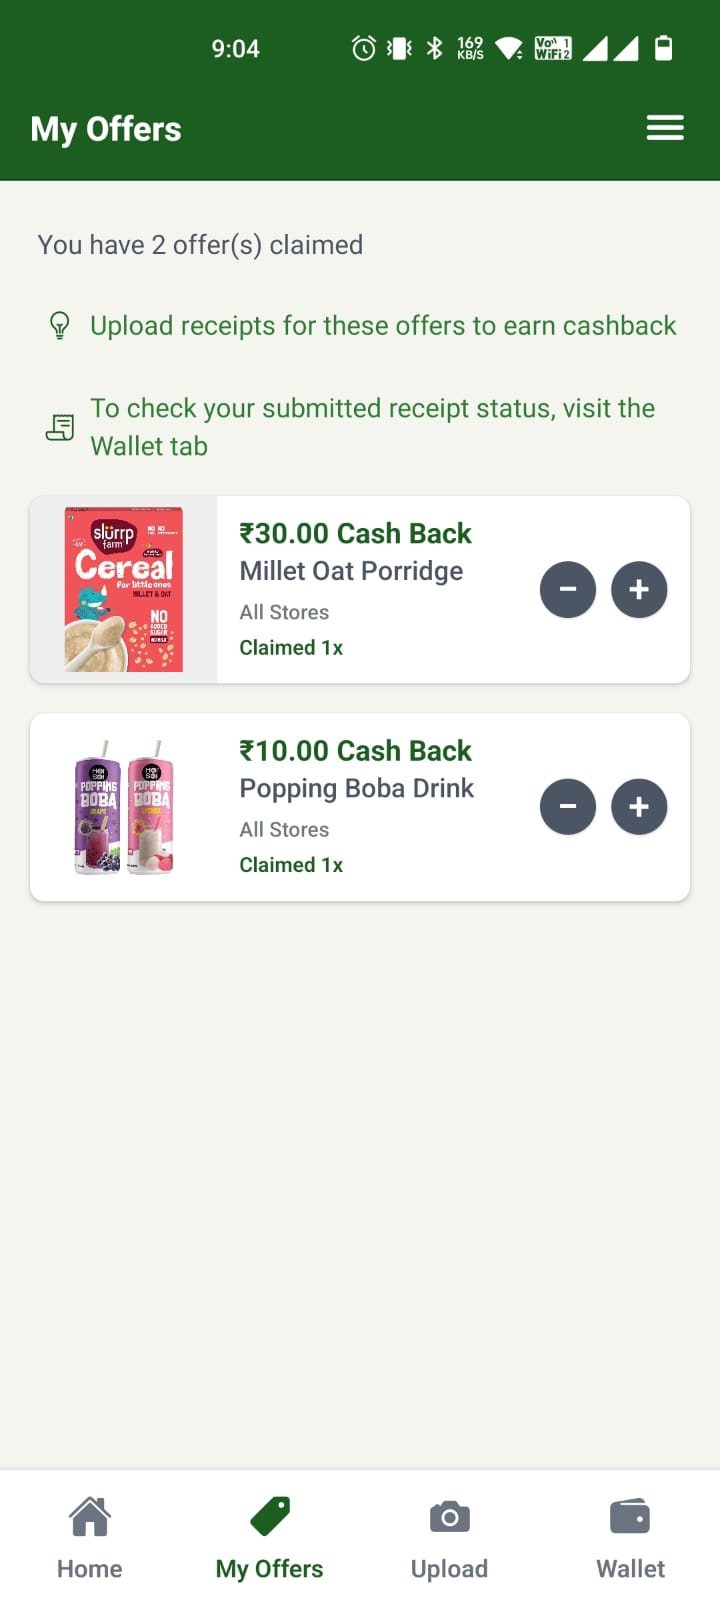Tap the alarm icon in status bar

pyautogui.click(x=364, y=48)
